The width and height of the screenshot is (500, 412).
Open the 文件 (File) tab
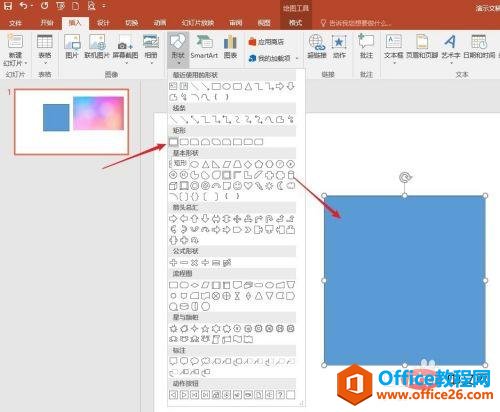(15, 23)
